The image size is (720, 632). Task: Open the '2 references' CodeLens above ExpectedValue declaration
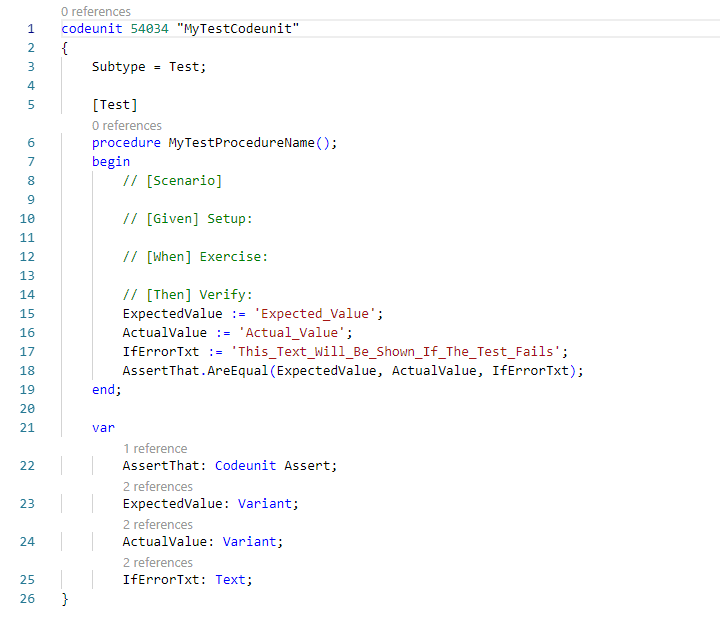pos(158,486)
